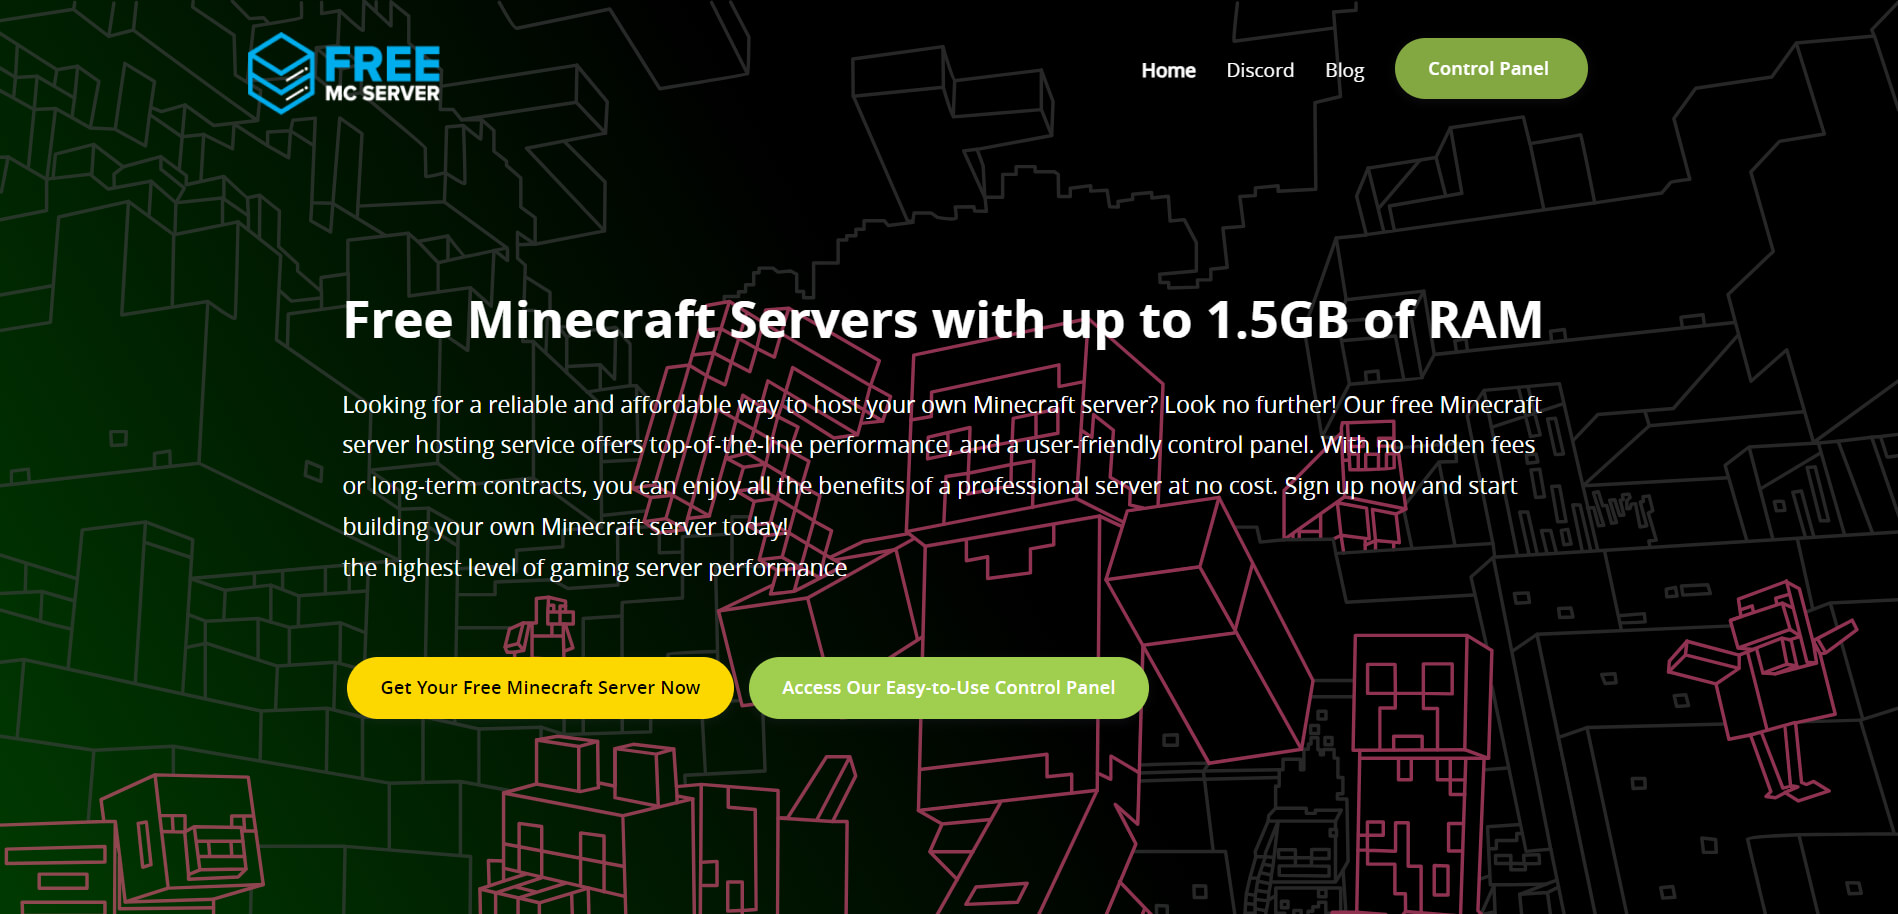The height and width of the screenshot is (914, 1898).
Task: Click the rounded Control Panel pill button
Action: (1490, 68)
